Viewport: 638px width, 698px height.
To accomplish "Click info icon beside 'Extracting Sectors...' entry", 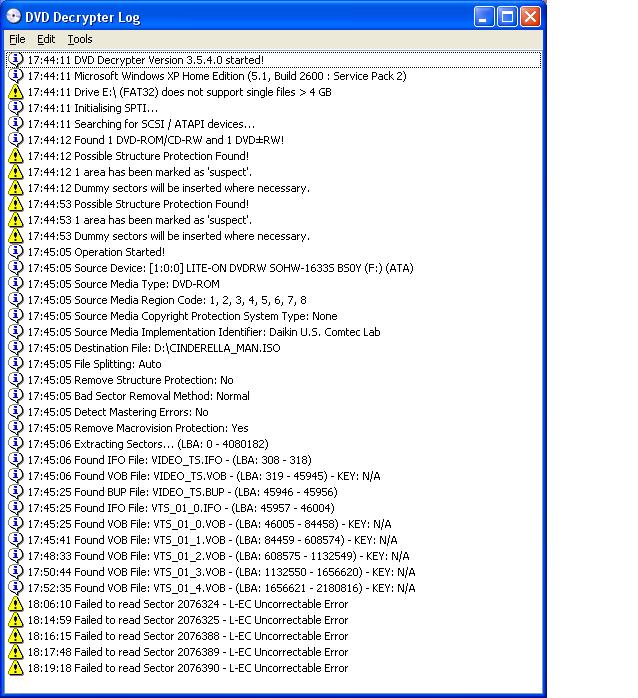I will (x=16, y=444).
